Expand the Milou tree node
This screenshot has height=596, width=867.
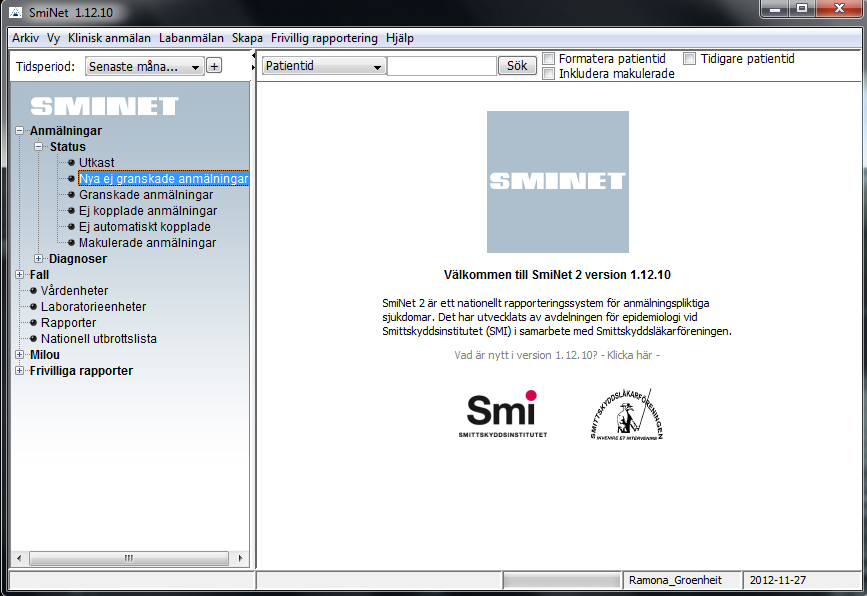(20, 355)
